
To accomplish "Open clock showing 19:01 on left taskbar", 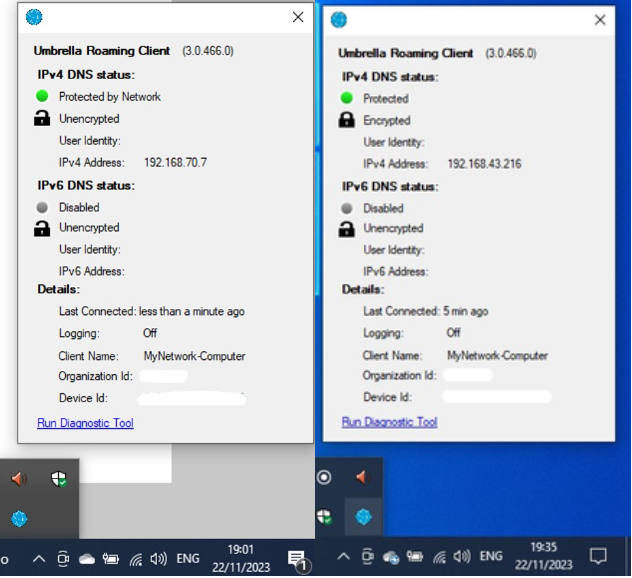I will 241,559.
